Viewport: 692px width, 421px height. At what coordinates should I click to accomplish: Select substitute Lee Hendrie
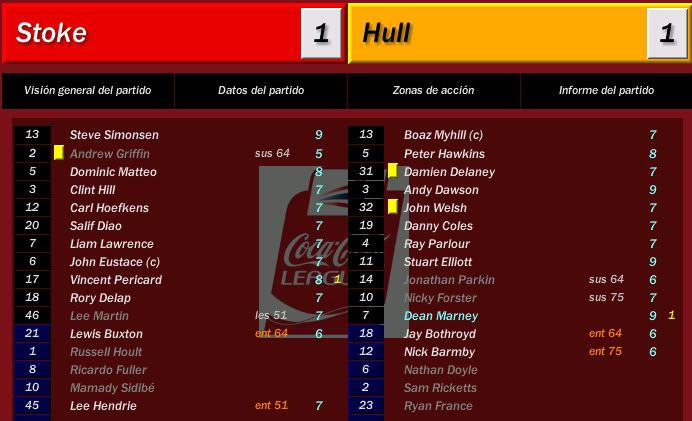[103, 406]
